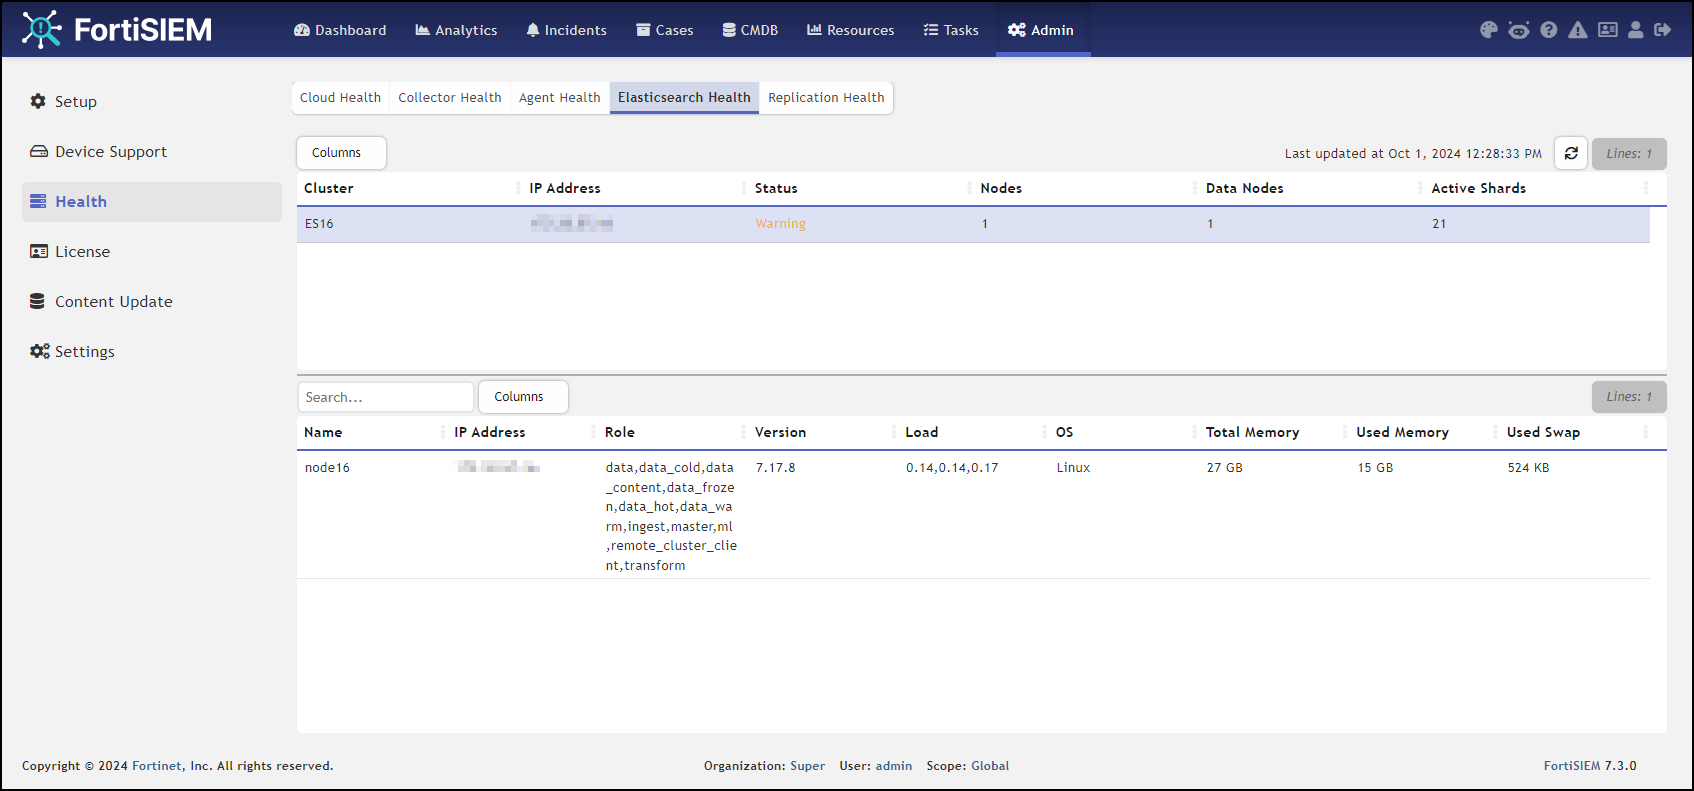
Task: Select the Admin menu
Action: 1042,30
